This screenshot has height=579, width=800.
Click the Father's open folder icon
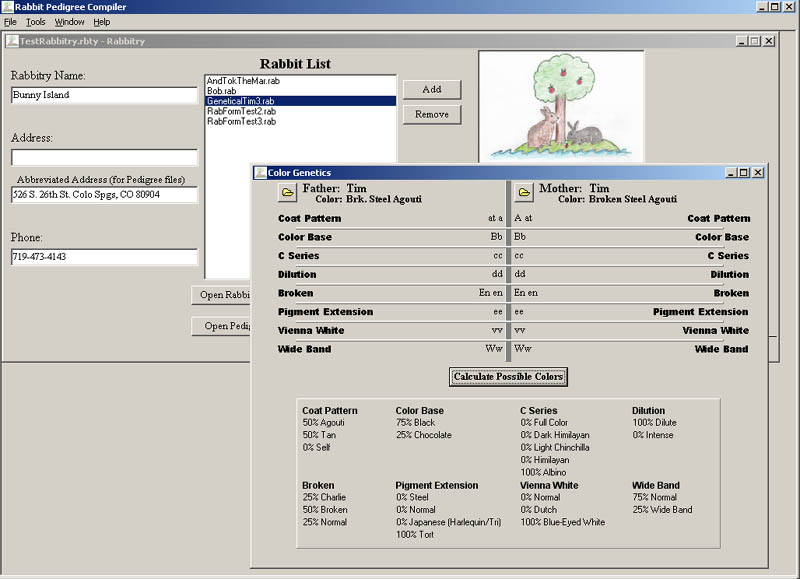[x=287, y=192]
